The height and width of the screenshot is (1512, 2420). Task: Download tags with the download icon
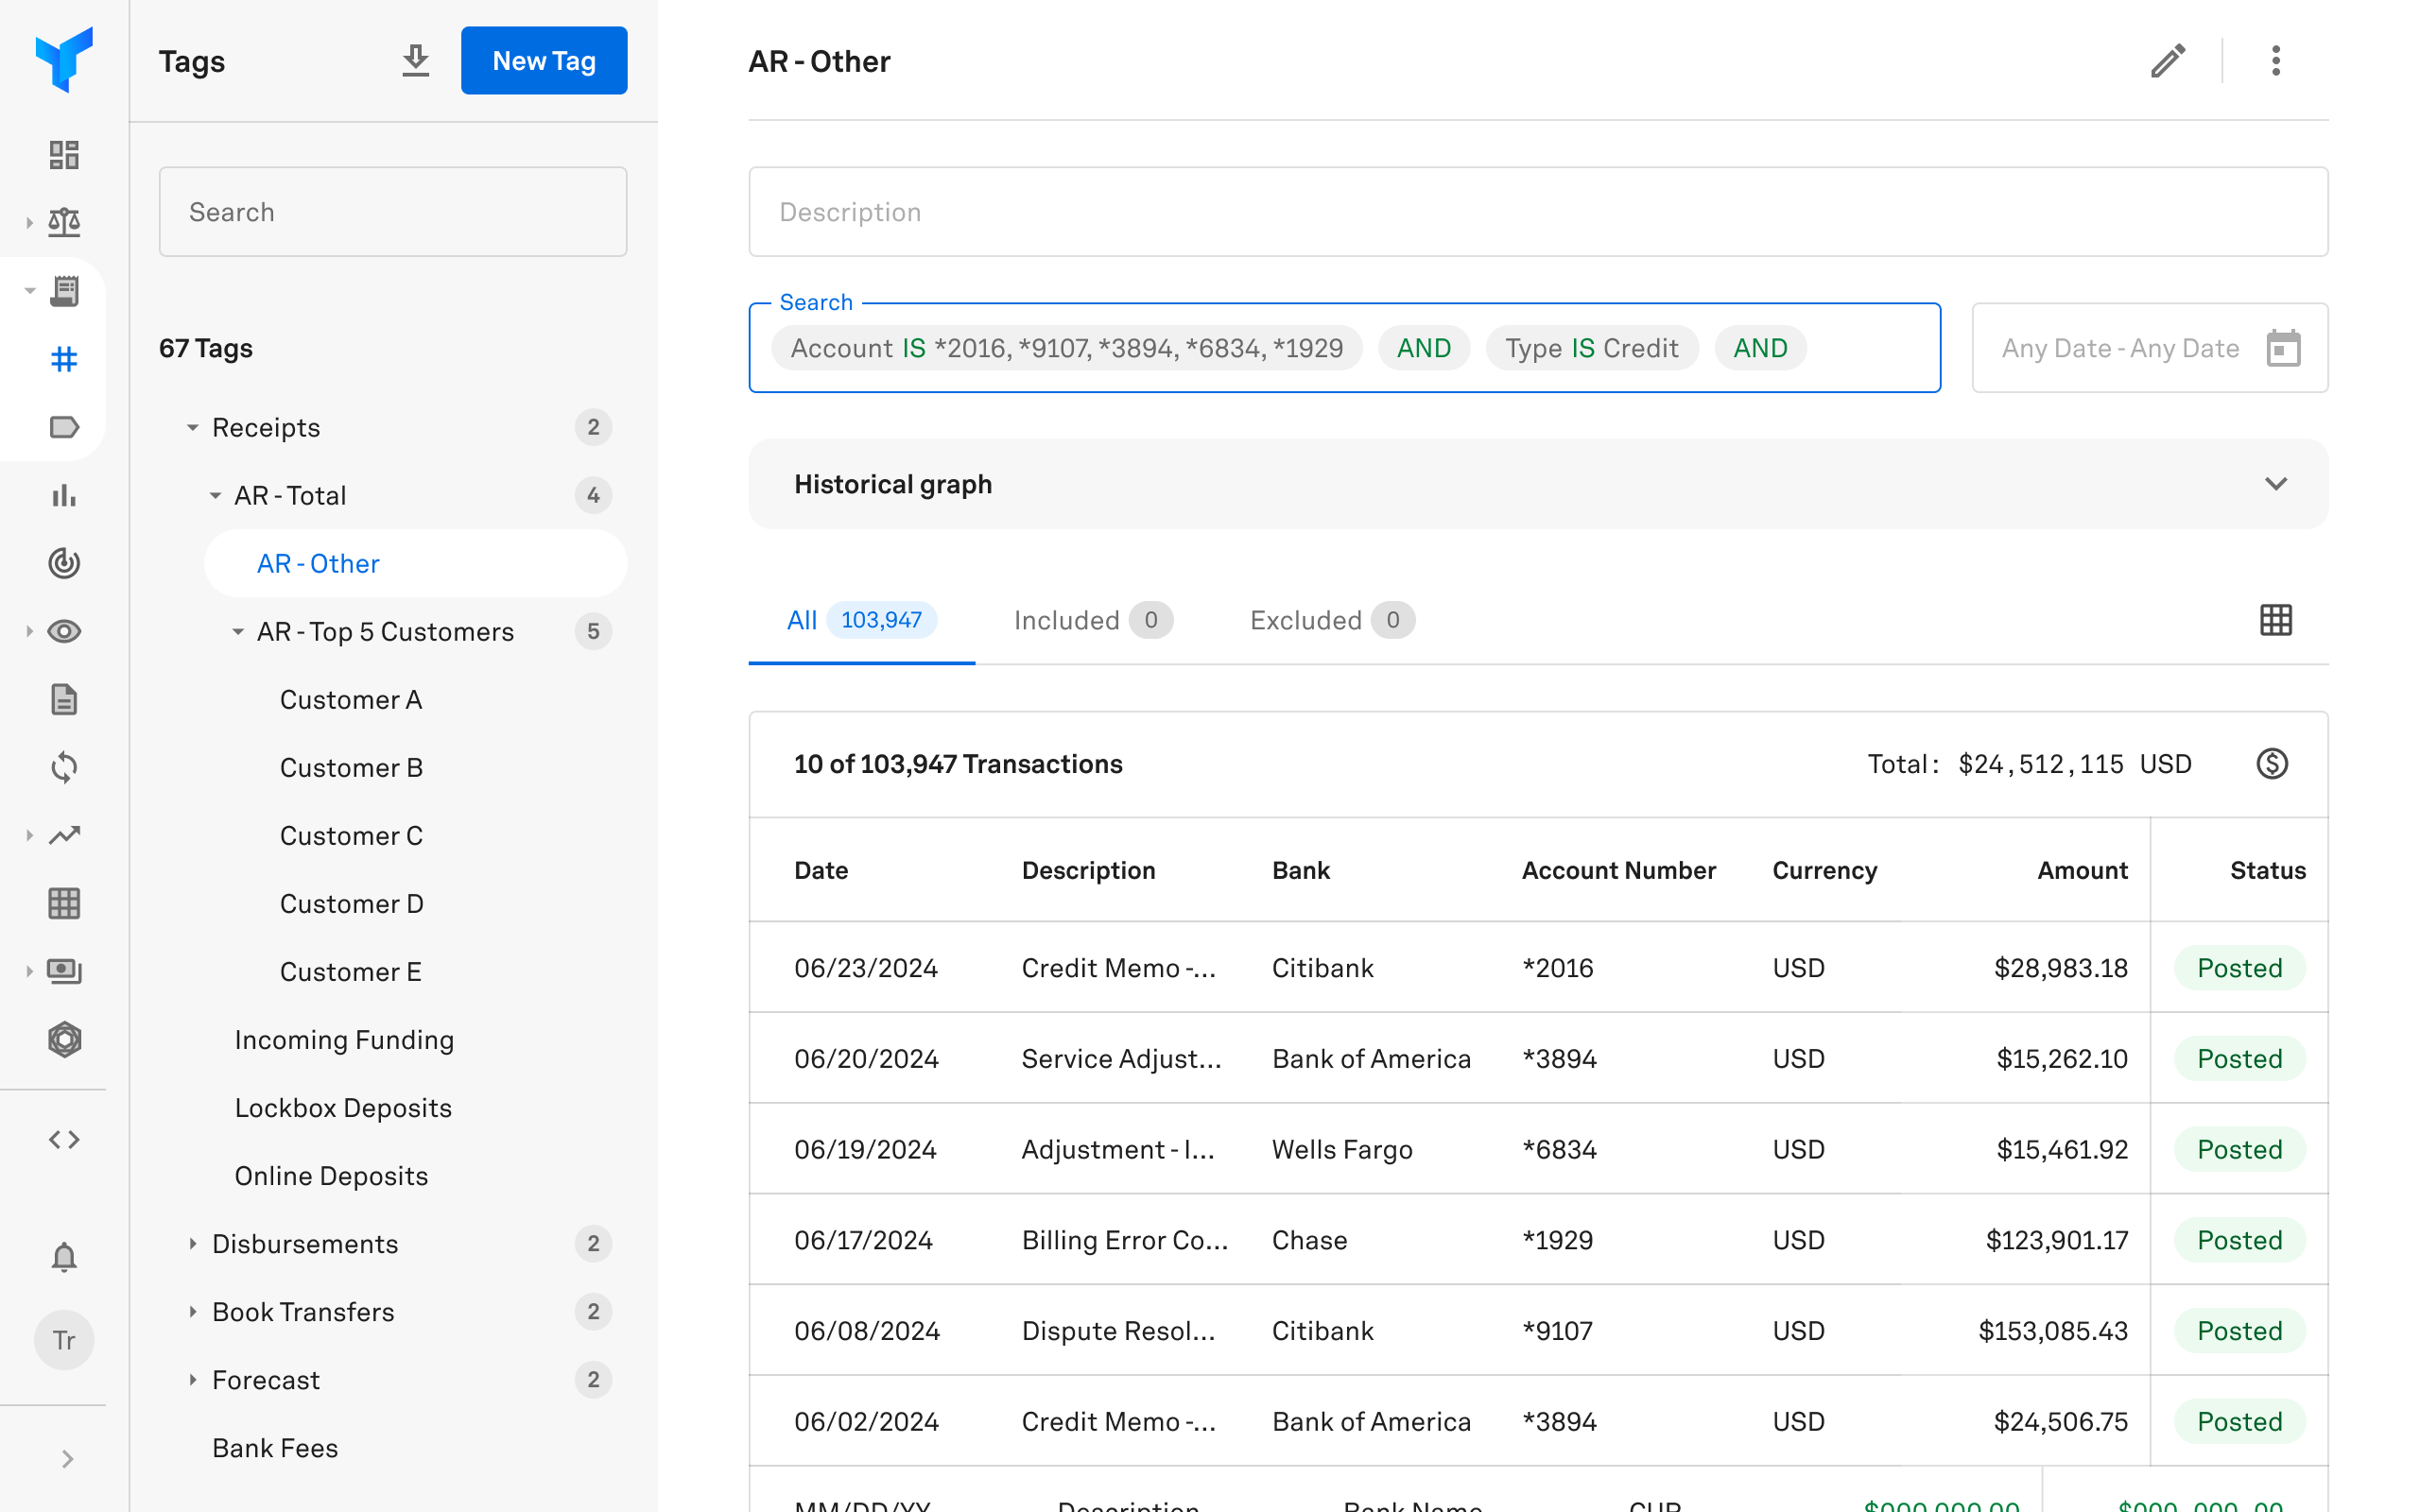point(416,60)
